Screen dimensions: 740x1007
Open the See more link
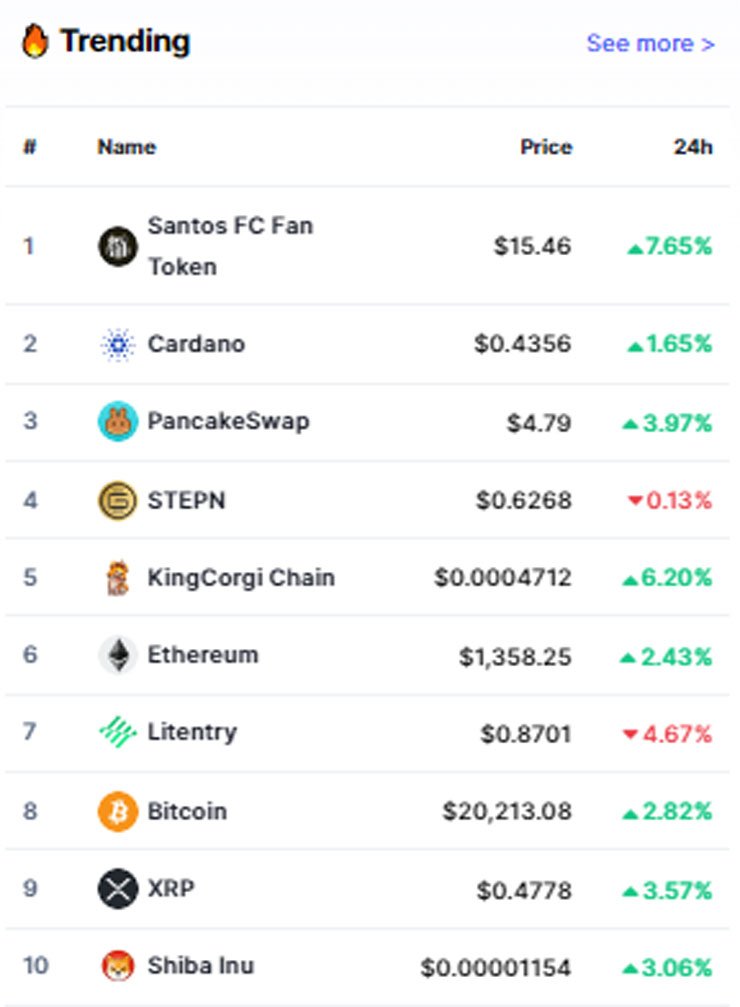(x=650, y=43)
